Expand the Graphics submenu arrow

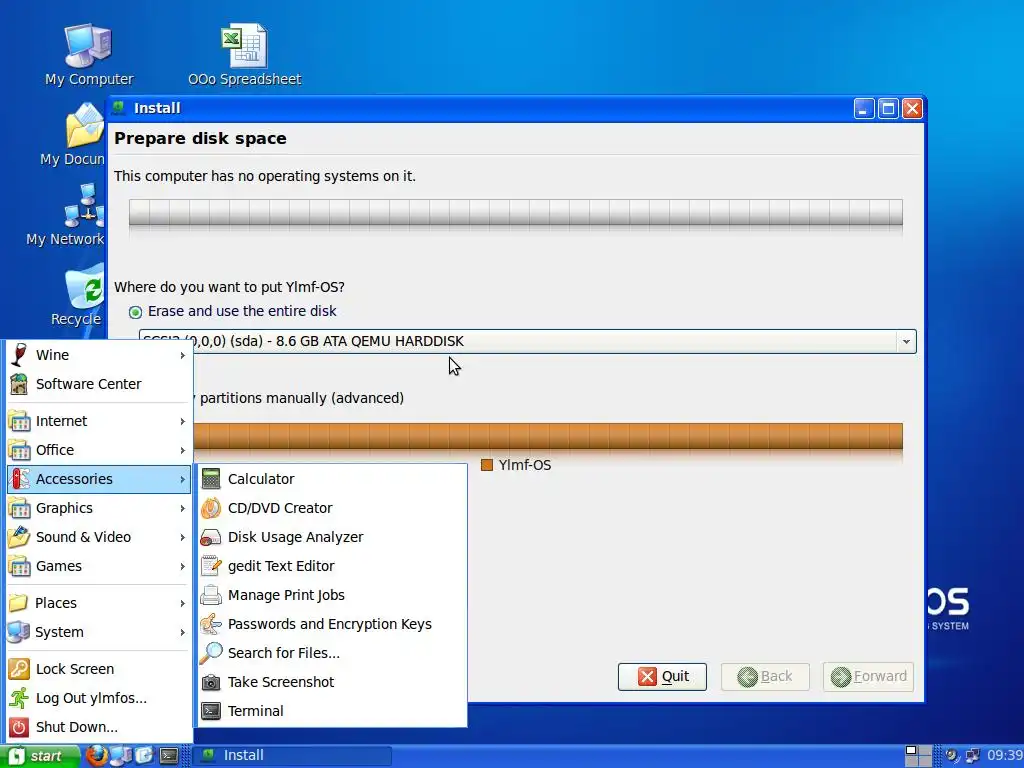point(183,508)
